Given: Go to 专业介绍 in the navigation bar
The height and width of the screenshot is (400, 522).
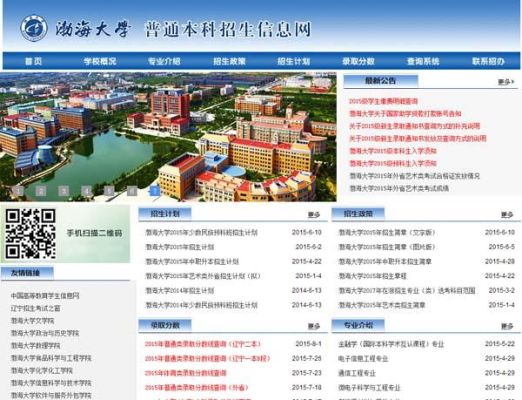Looking at the screenshot, I should (164, 61).
